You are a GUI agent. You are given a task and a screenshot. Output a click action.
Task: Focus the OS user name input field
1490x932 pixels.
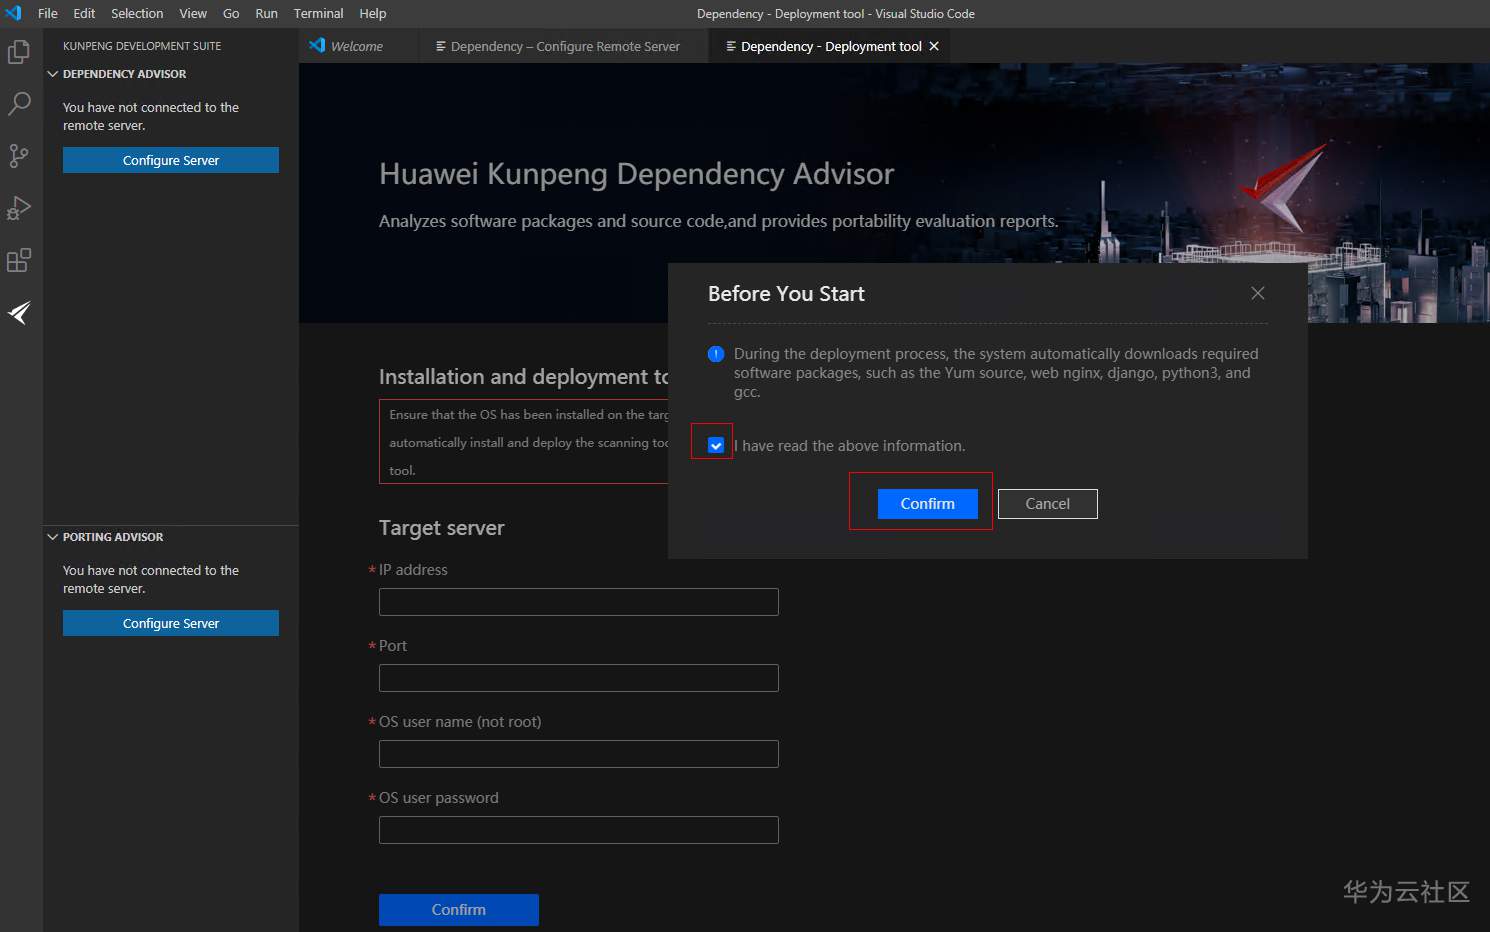579,754
